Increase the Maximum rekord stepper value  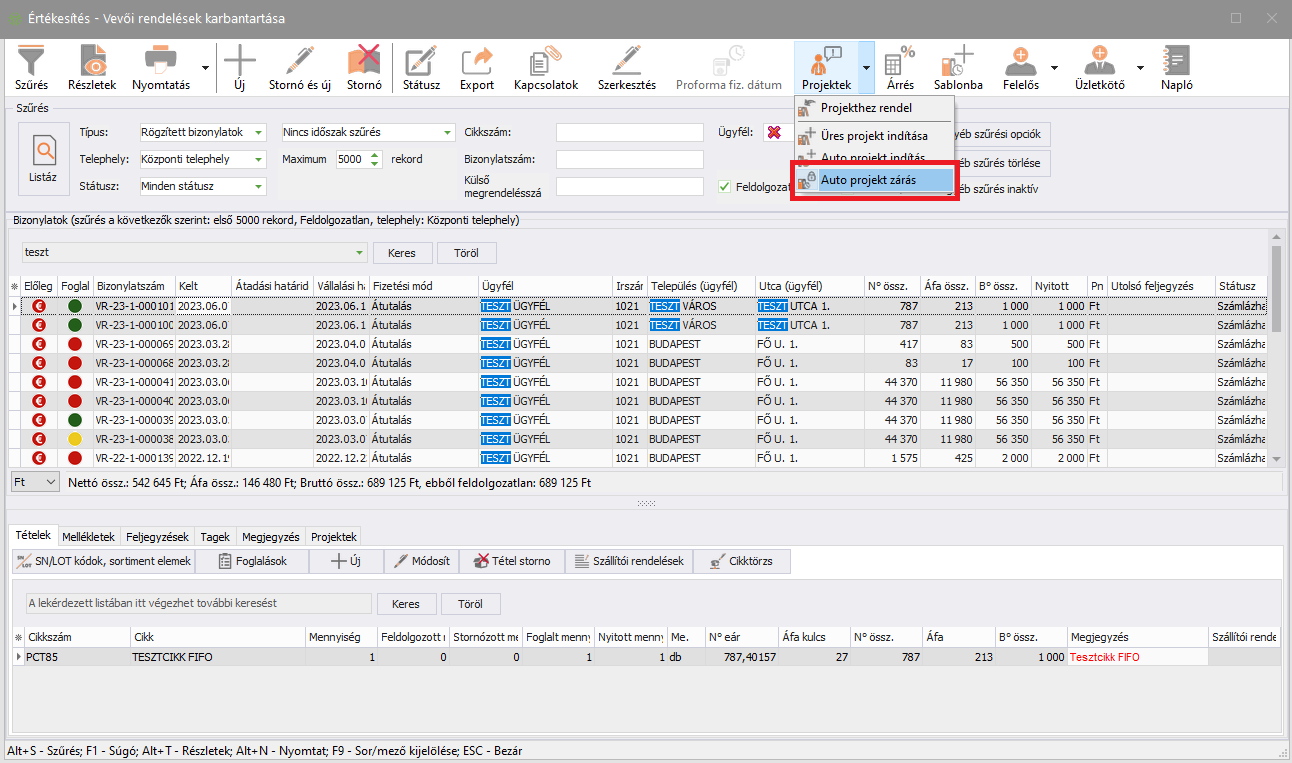(375, 155)
